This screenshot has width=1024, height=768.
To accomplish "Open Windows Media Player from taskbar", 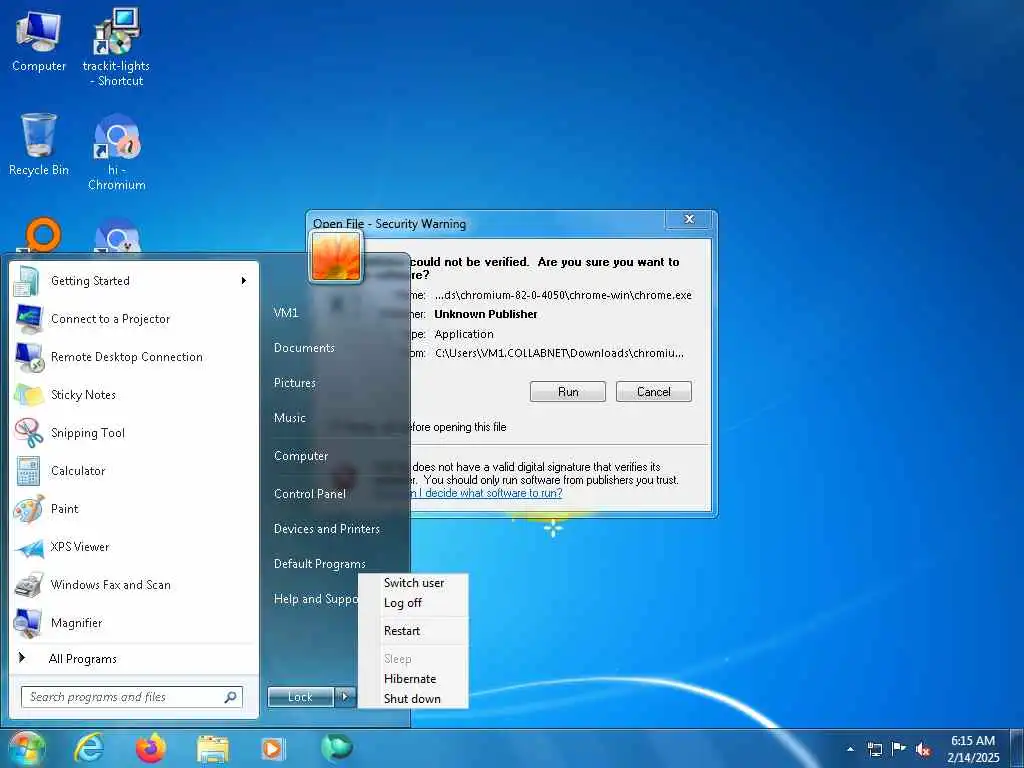I will pyautogui.click(x=273, y=748).
